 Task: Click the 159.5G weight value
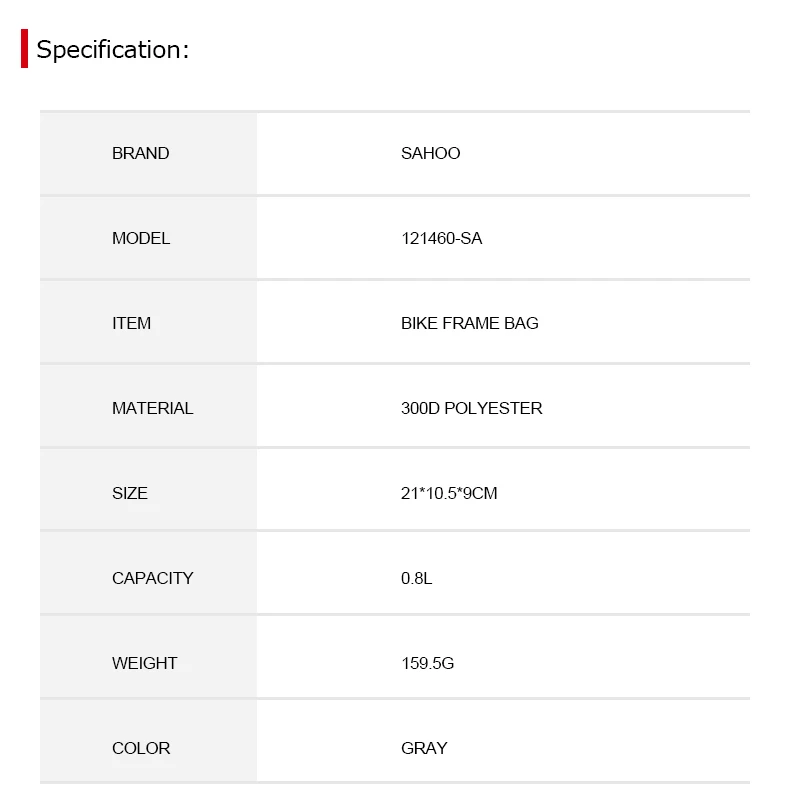pyautogui.click(x=428, y=663)
